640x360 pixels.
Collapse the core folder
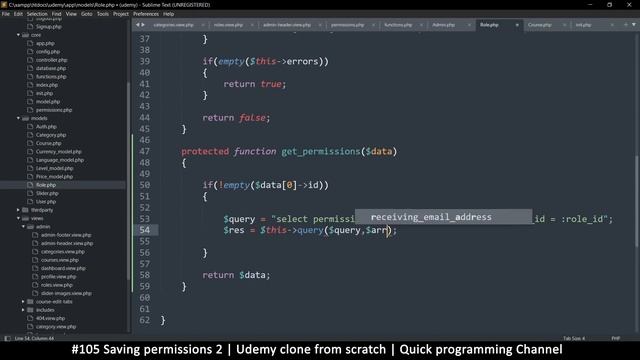click(x=18, y=35)
